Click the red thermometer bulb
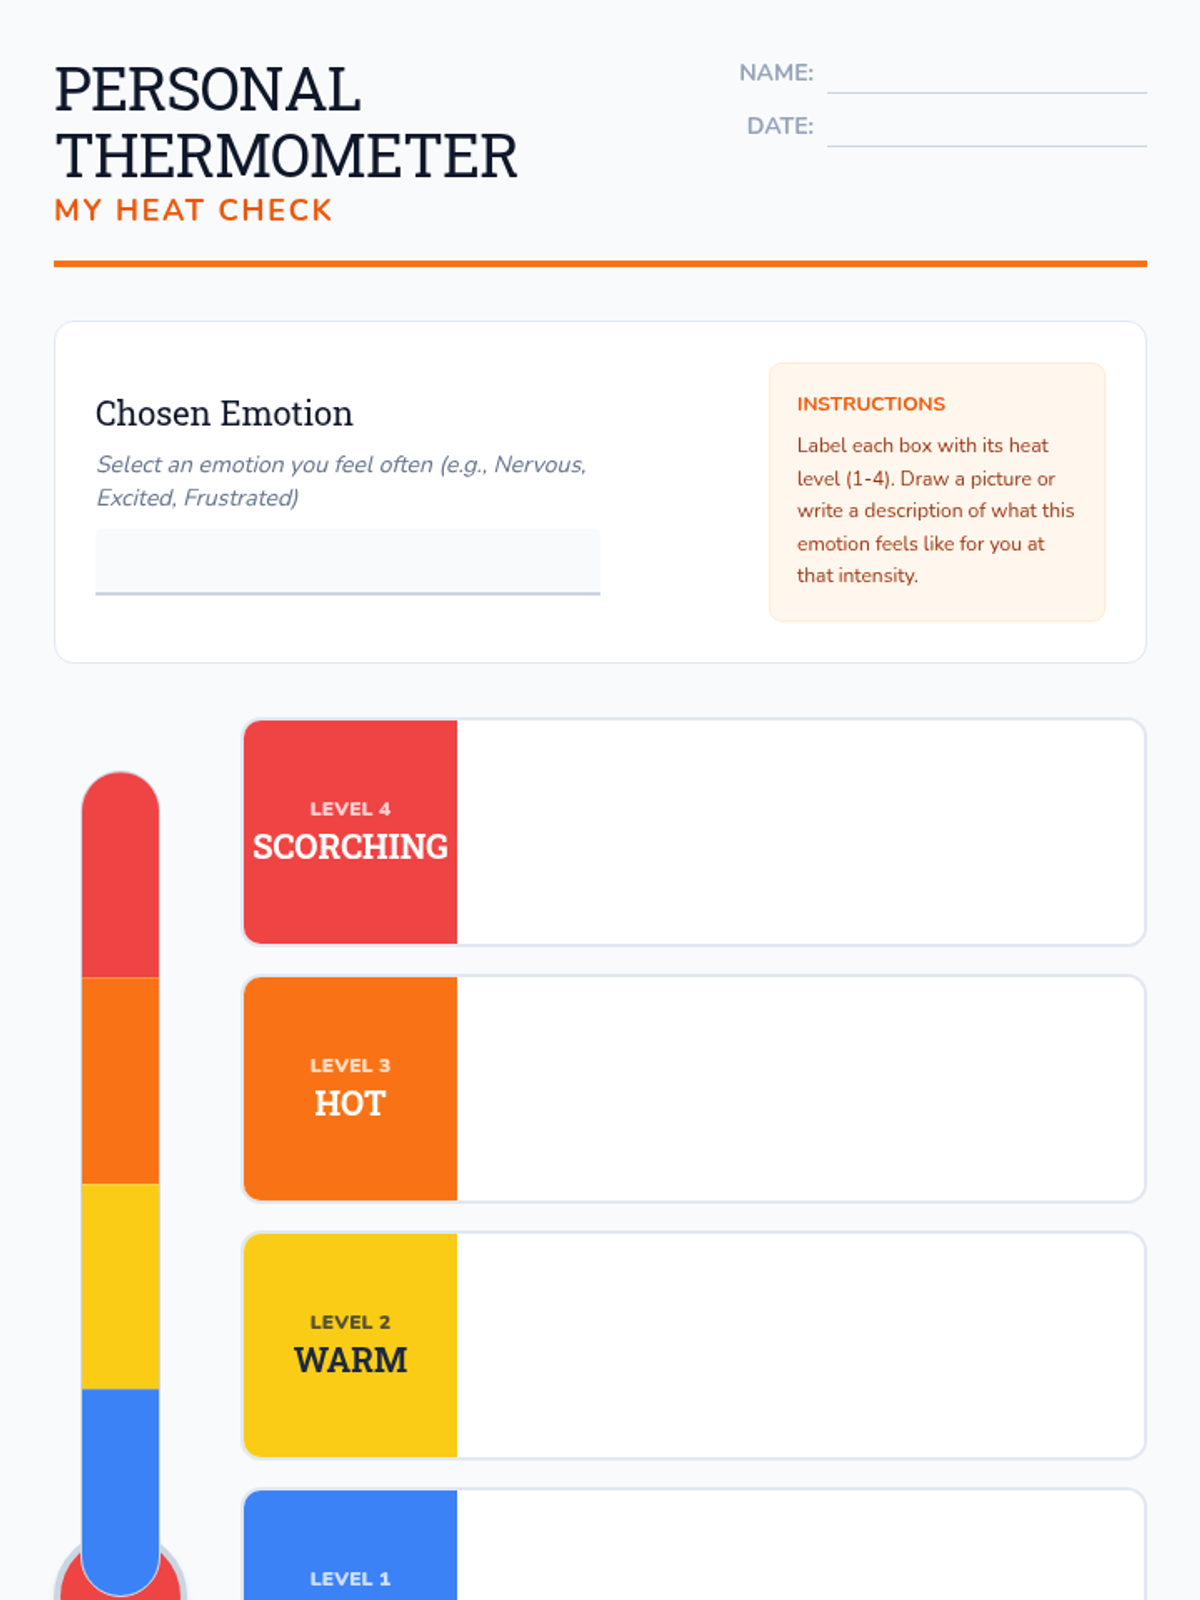 (68, 1585)
